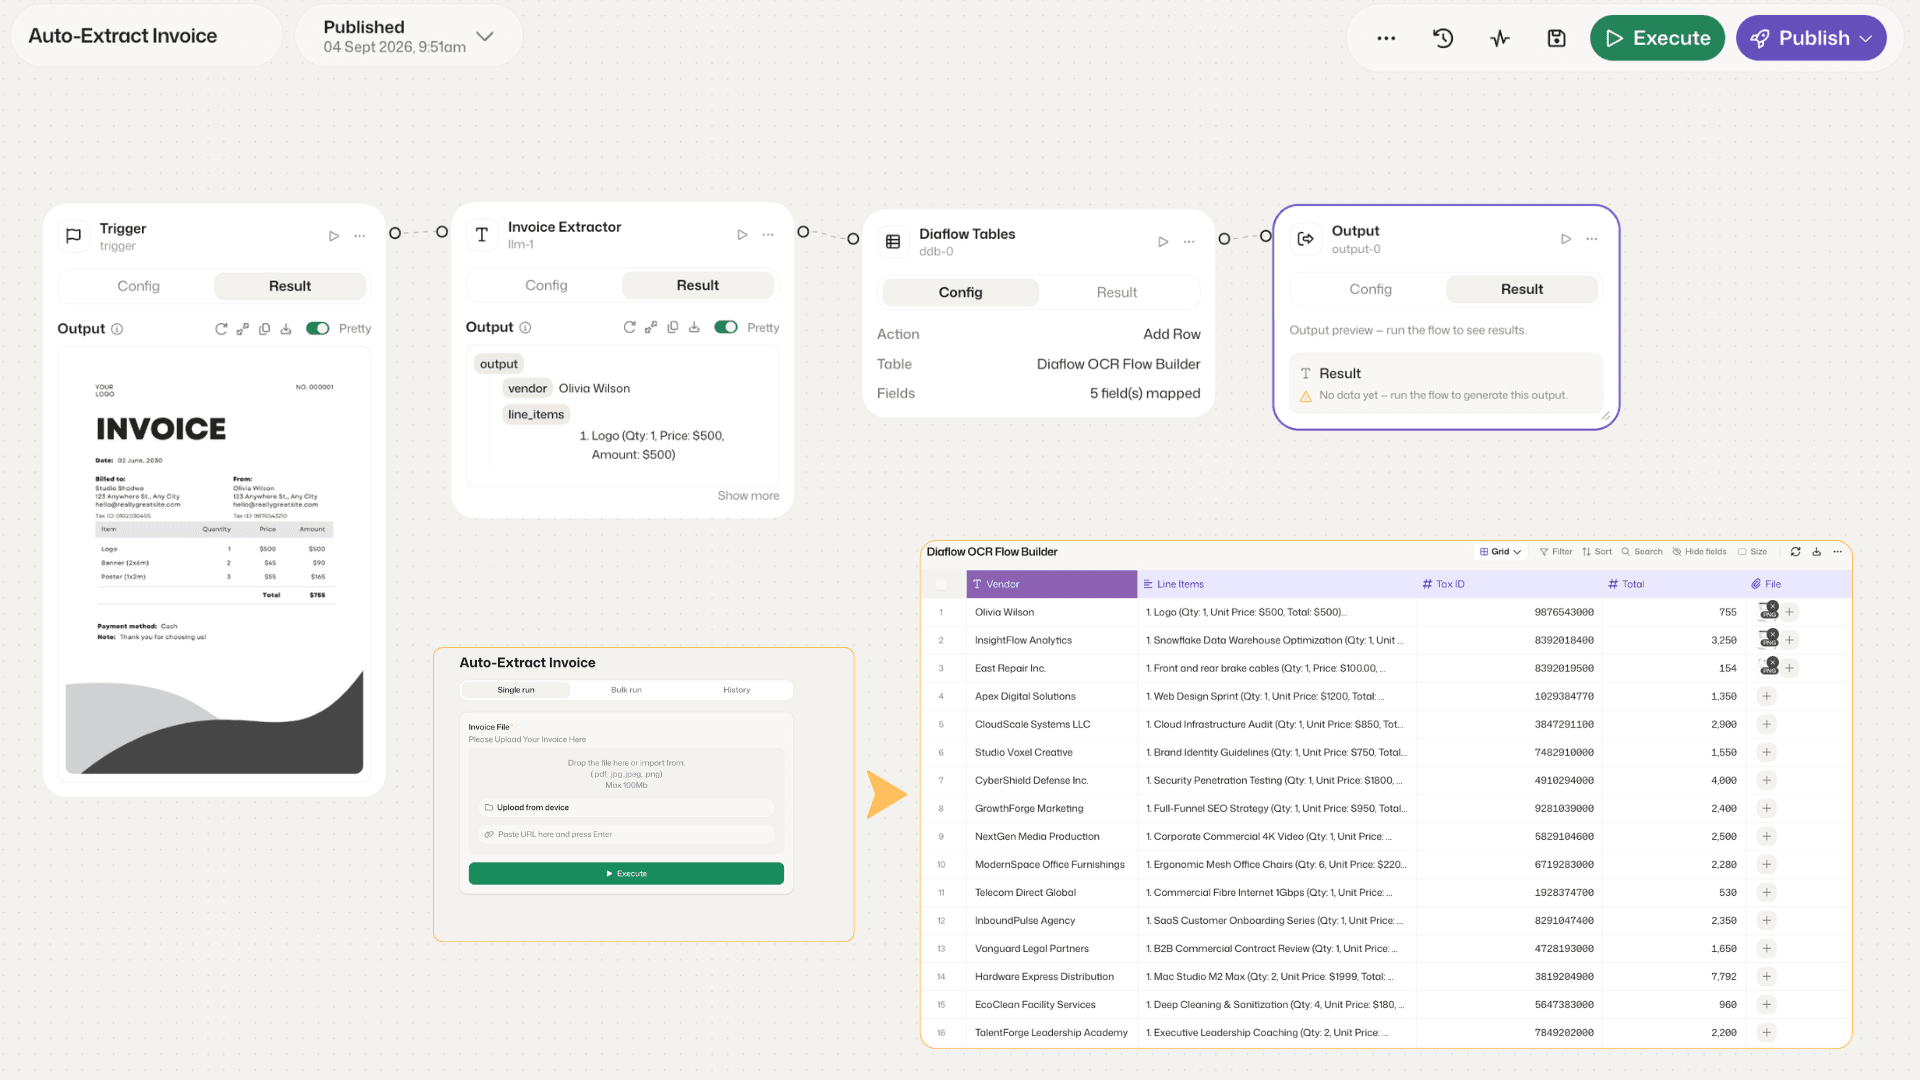
Task: Open the Publish button dropdown
Action: [x=1866, y=38]
